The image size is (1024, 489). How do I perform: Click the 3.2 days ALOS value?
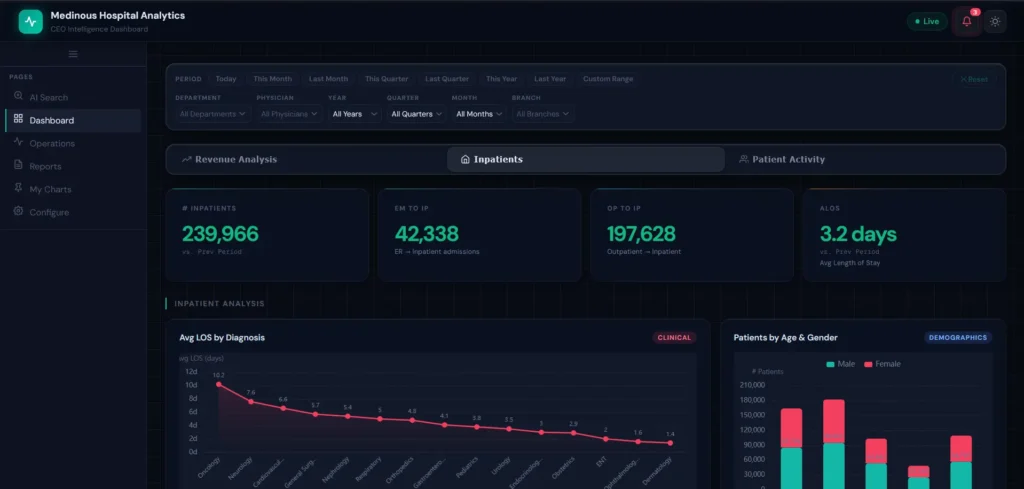pos(858,234)
